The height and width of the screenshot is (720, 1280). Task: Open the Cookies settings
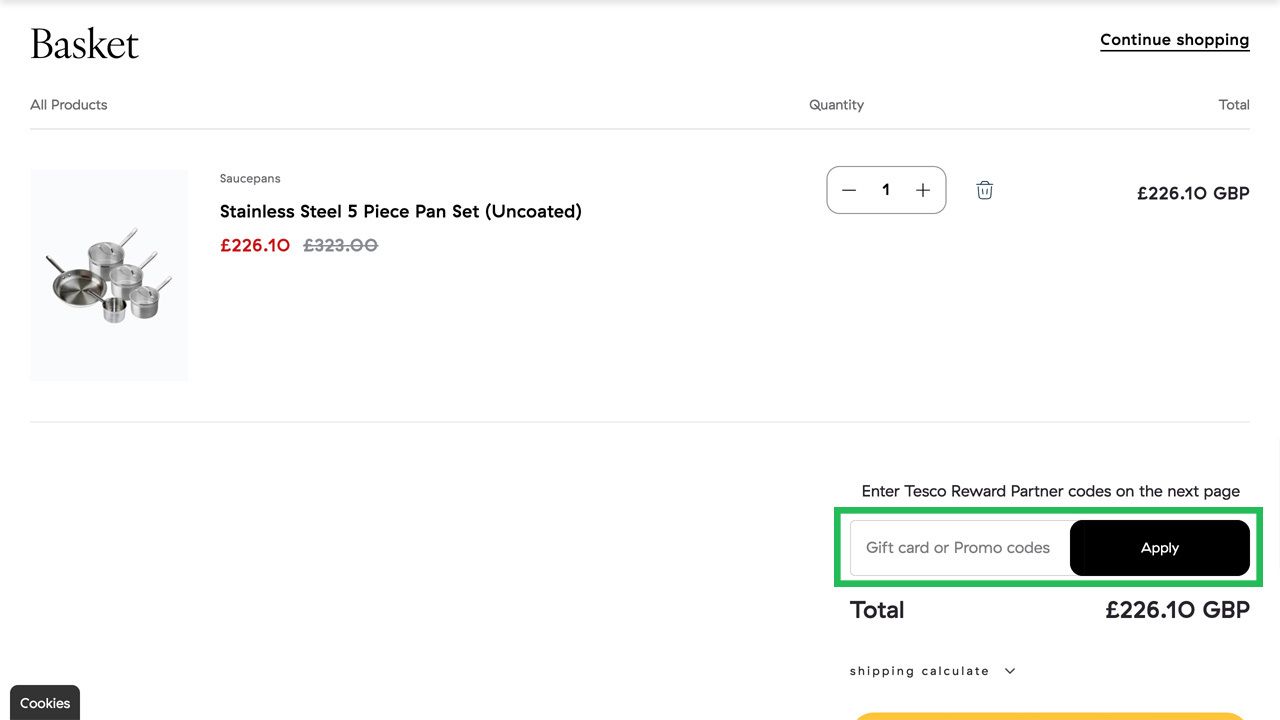(x=44, y=703)
